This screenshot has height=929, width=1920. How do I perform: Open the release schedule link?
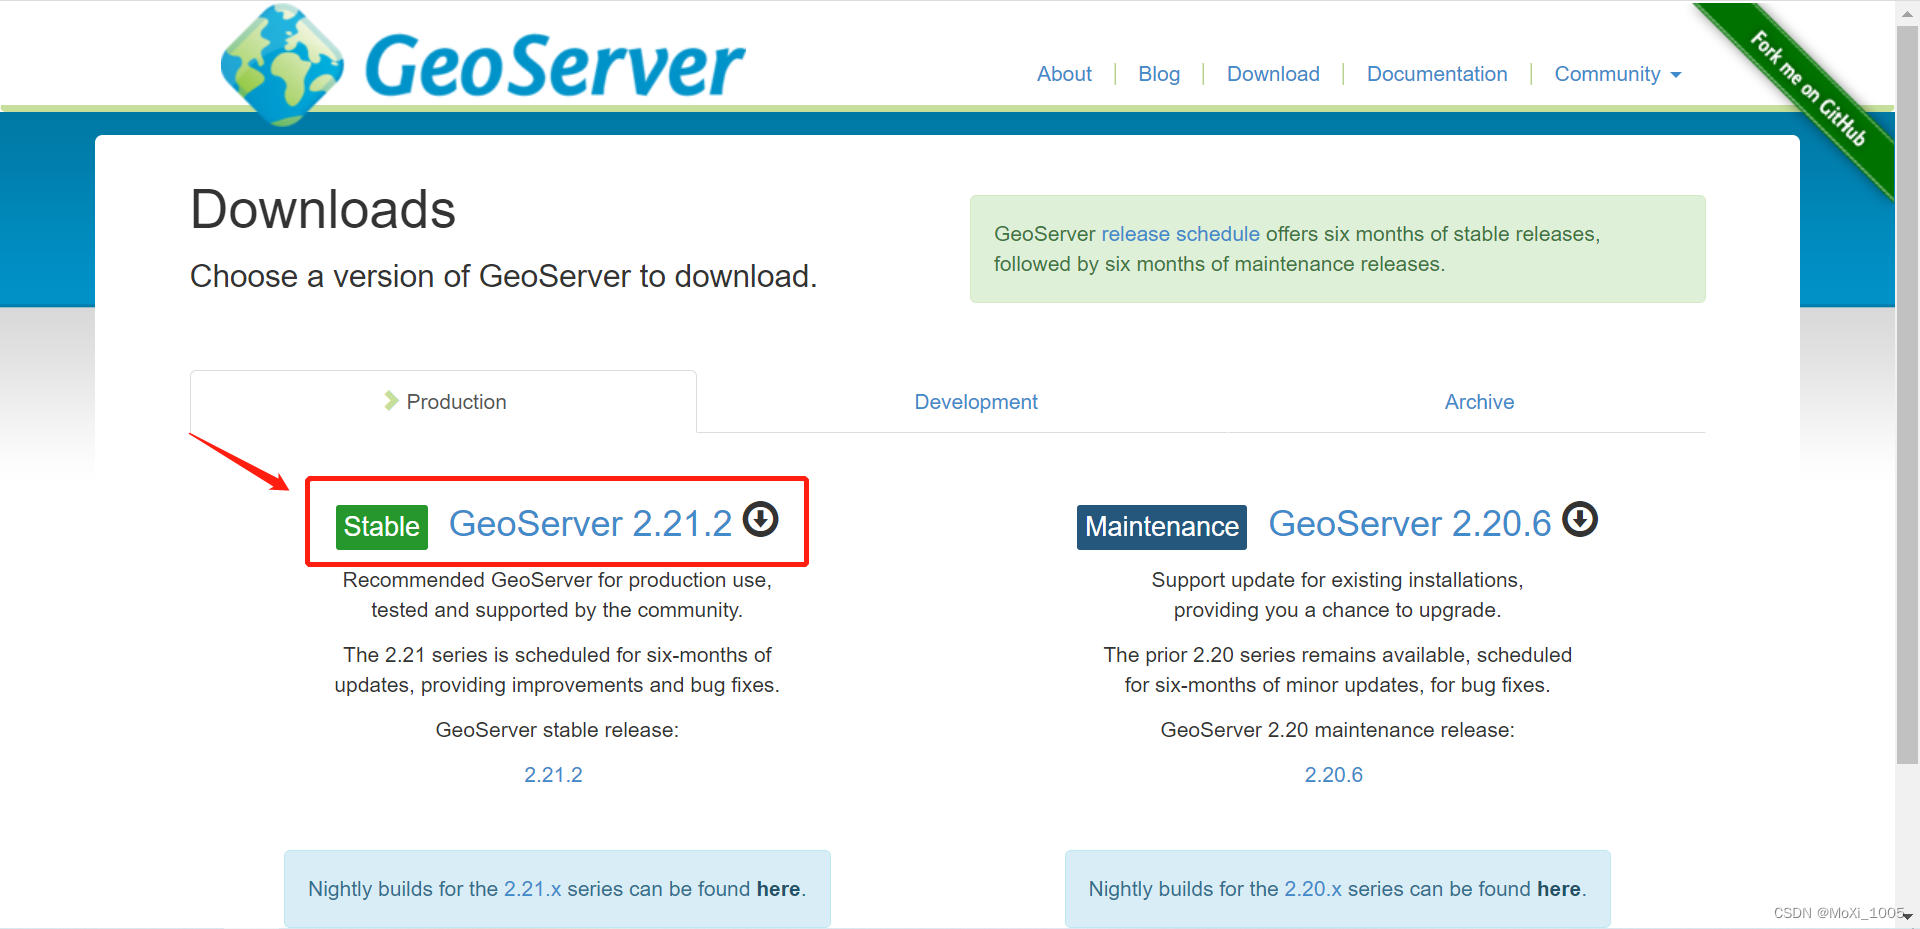(x=1180, y=234)
